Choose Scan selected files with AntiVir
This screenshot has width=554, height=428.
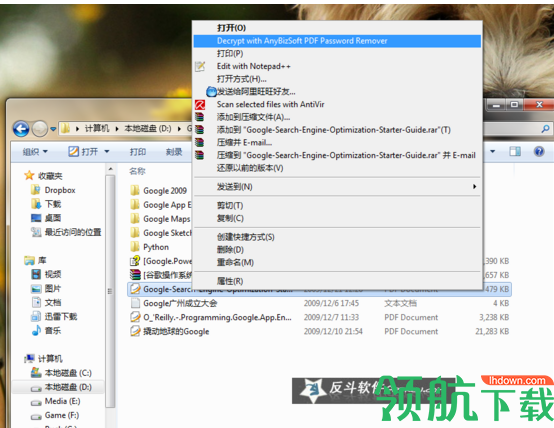click(x=337, y=104)
